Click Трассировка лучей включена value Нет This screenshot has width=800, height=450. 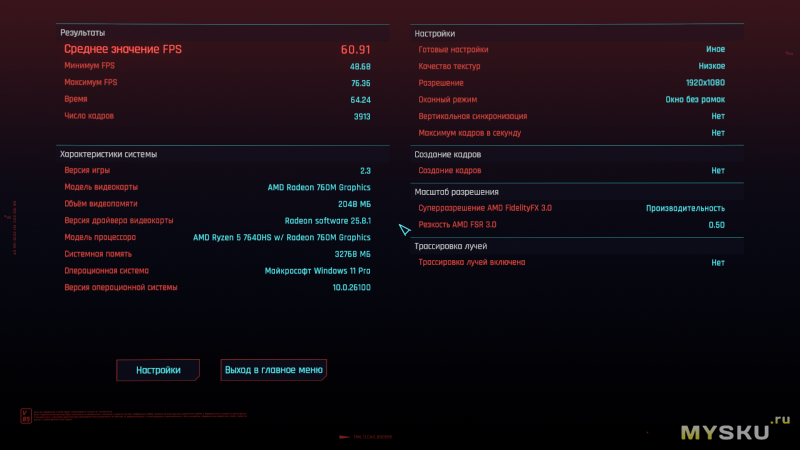pyautogui.click(x=718, y=263)
